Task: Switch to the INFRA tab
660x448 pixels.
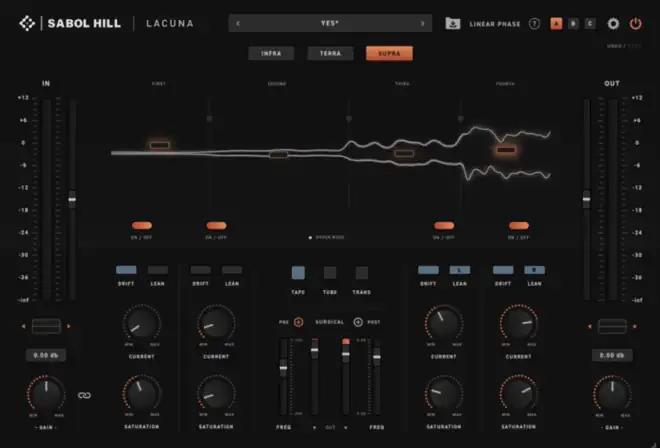Action: click(271, 53)
